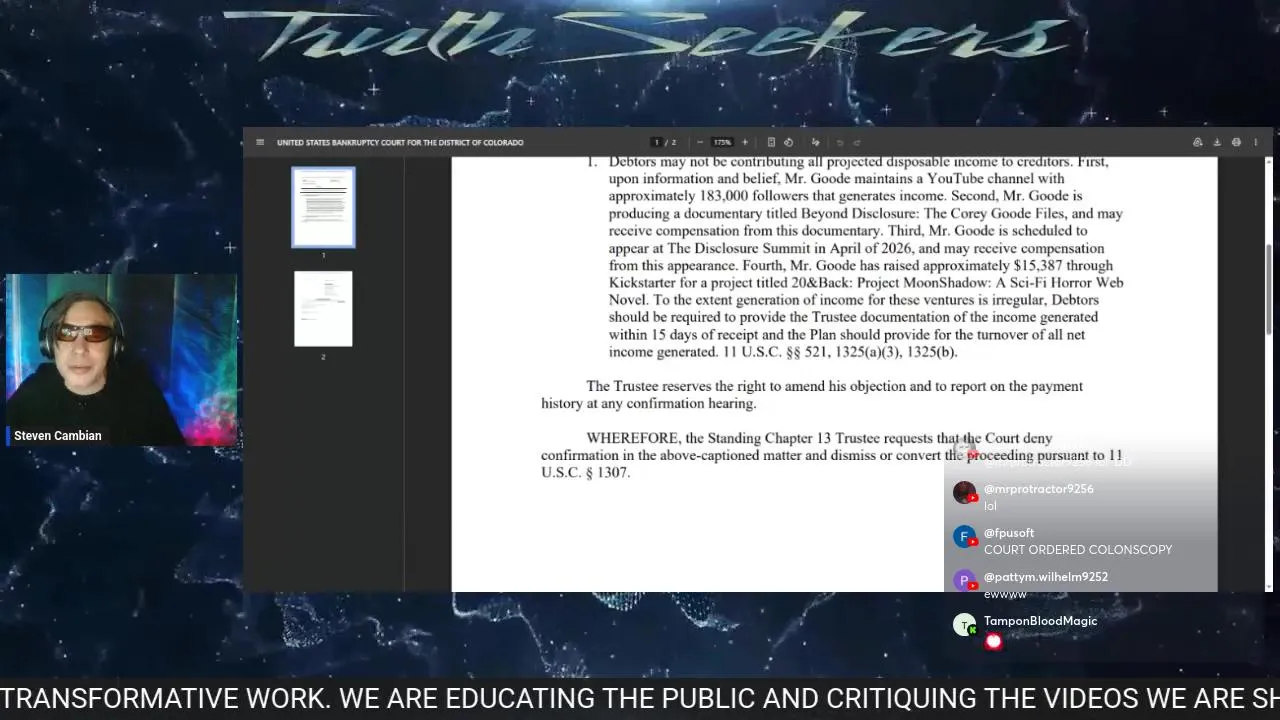Click username @pattym.wilhelm9252 in chat
This screenshot has height=720, width=1280.
coord(1046,577)
